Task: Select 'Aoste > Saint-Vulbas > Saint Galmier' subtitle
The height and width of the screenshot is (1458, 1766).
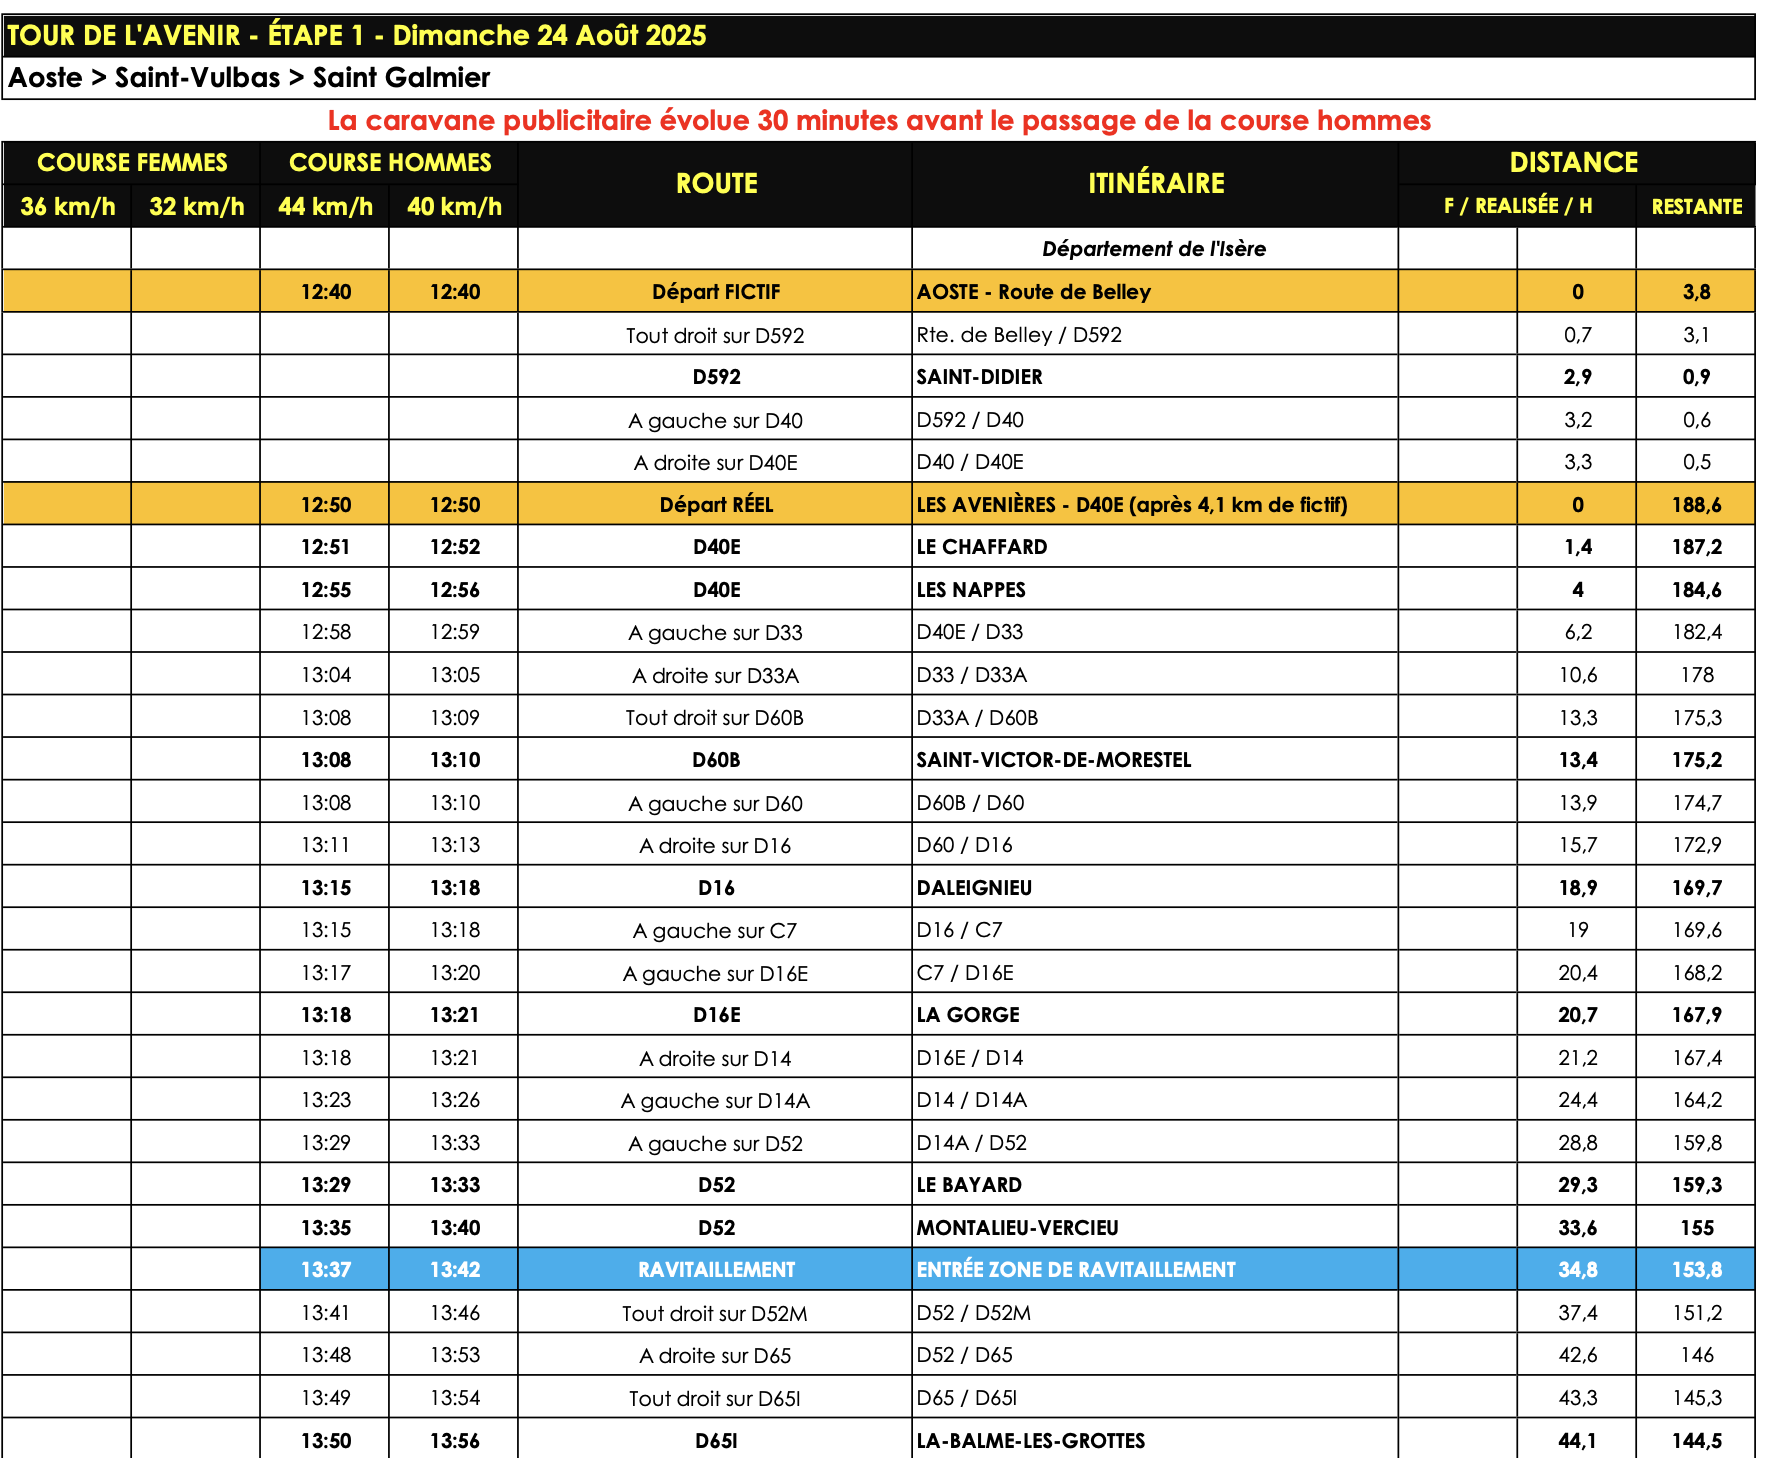Action: pos(249,78)
